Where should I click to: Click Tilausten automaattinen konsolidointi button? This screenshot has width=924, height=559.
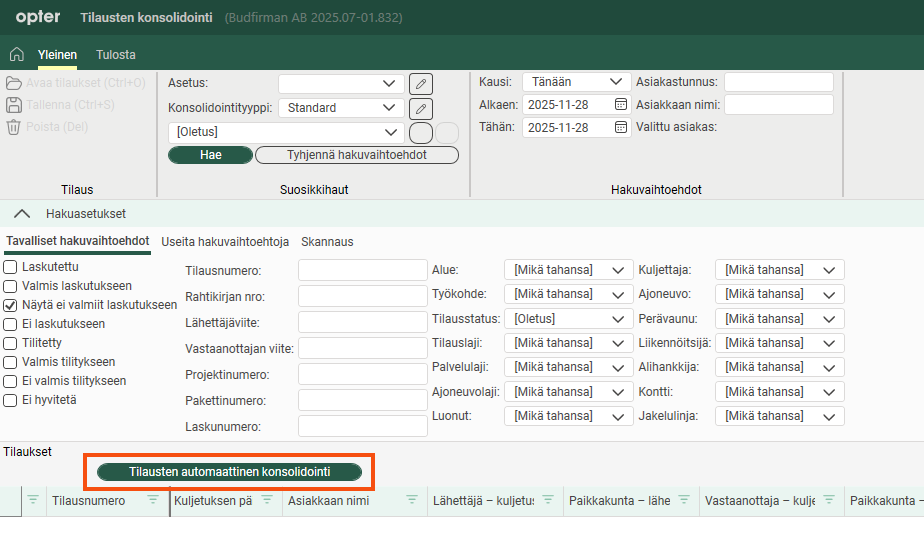pos(229,471)
